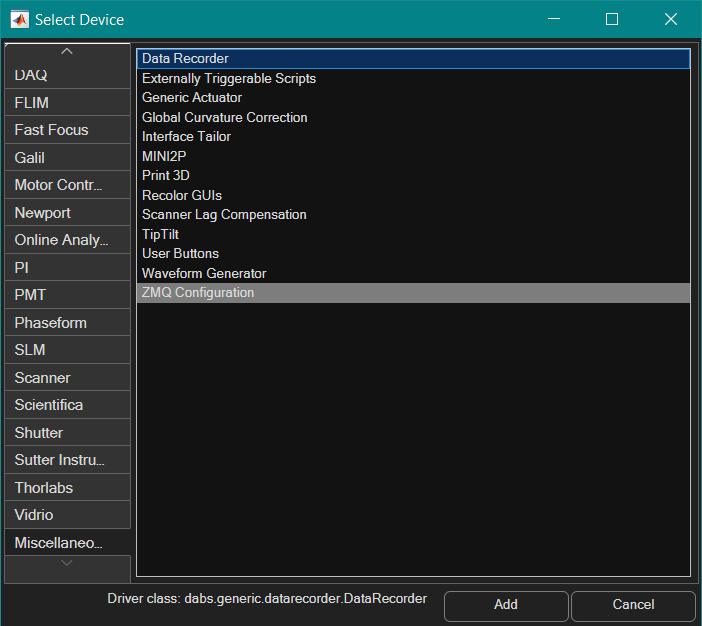This screenshot has width=702, height=626.
Task: Choose Generic Actuator from the list
Action: click(x=413, y=98)
